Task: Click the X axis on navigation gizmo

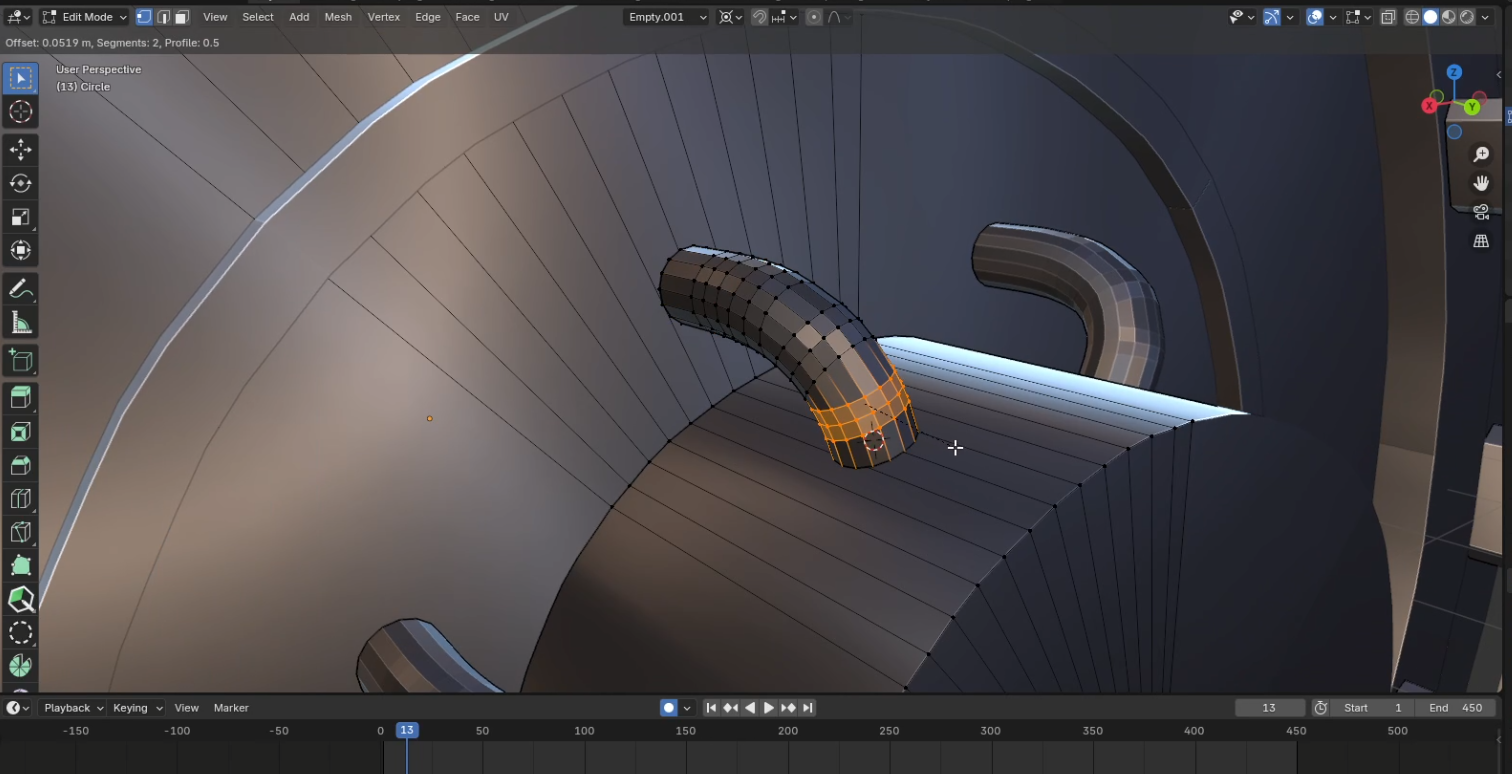Action: [1430, 105]
